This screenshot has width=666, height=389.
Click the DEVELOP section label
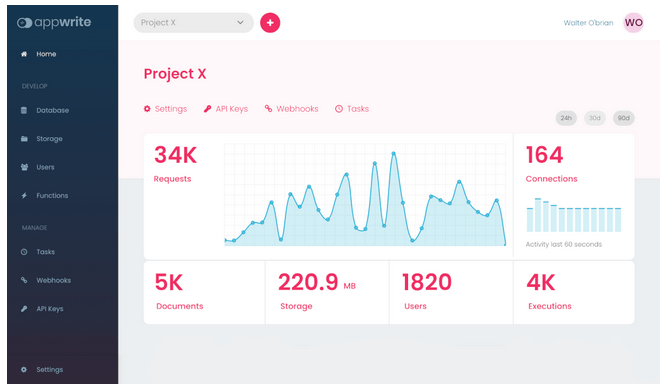(x=34, y=86)
